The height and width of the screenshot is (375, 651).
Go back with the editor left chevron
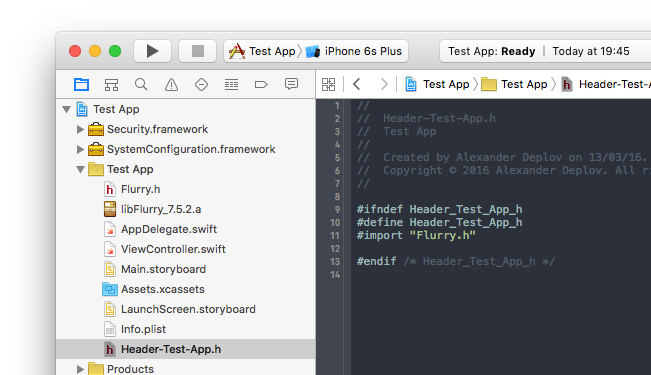356,84
